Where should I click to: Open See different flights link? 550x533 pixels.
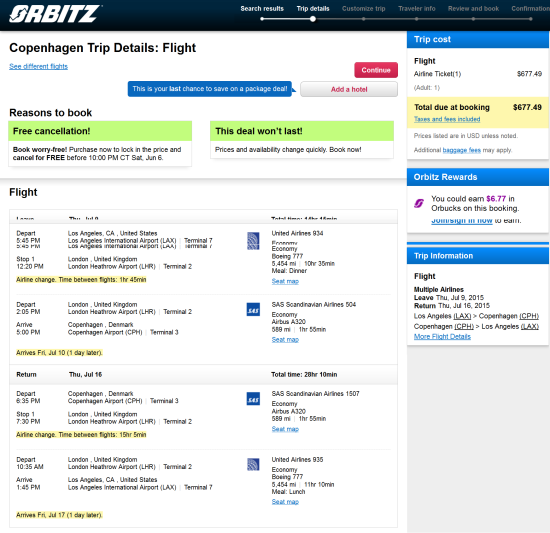tap(38, 67)
